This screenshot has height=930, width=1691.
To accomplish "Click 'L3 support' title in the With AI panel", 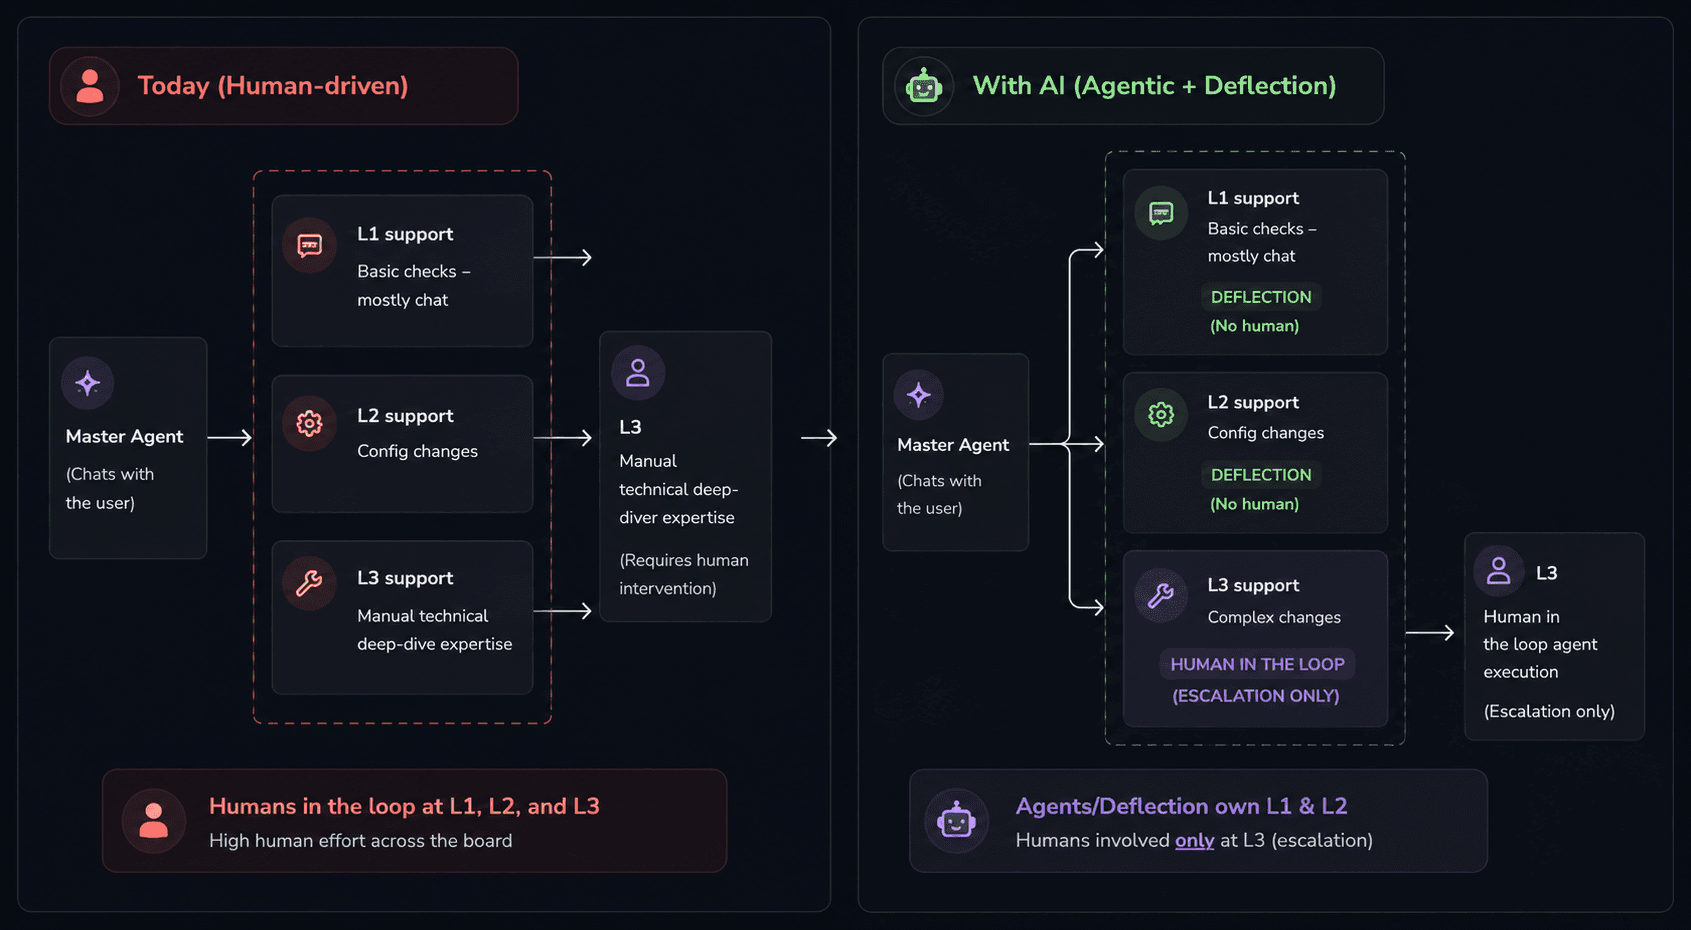I will (x=1253, y=585).
